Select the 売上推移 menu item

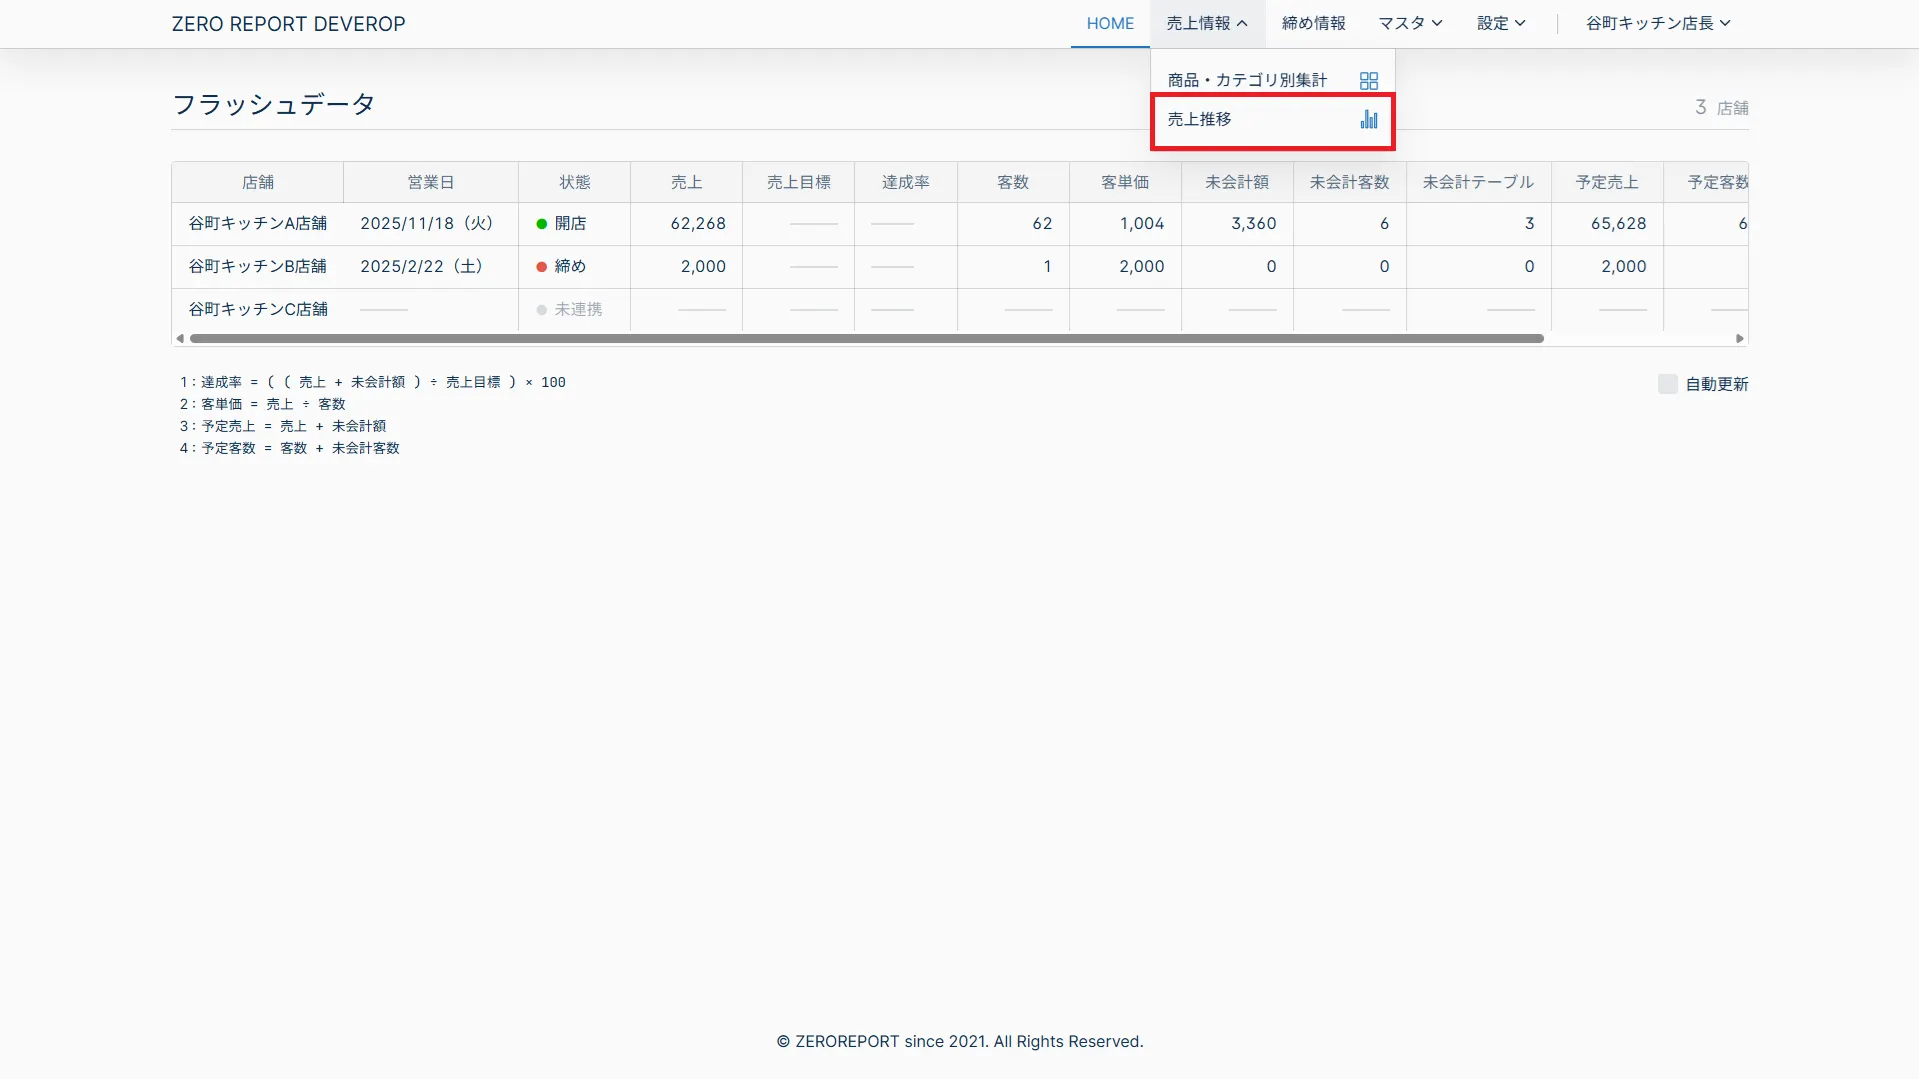(1200, 119)
